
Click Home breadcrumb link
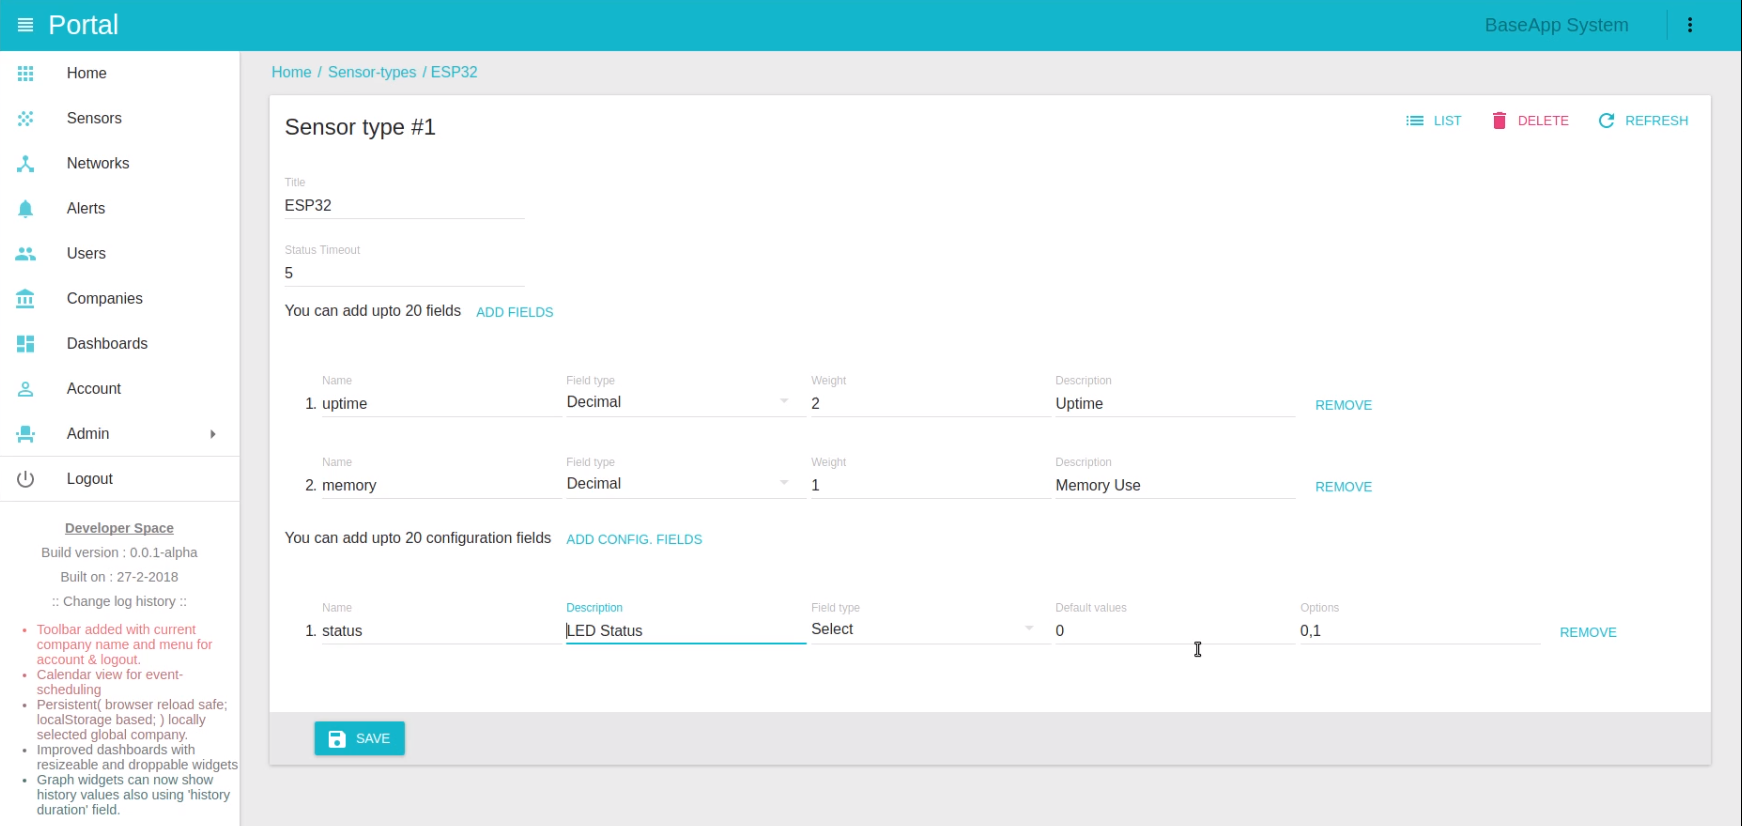coord(291,72)
